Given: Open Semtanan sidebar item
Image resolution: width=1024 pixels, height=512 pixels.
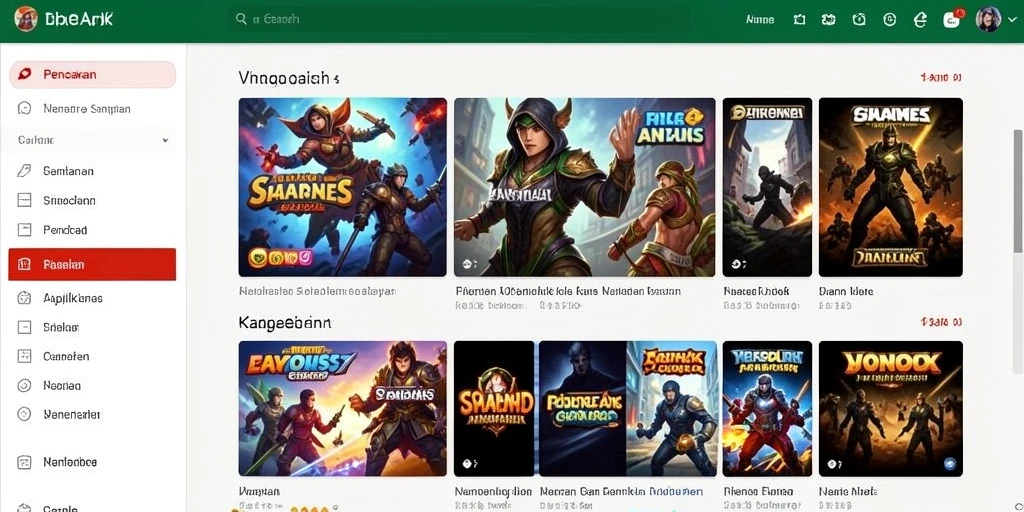Looking at the screenshot, I should click(68, 171).
